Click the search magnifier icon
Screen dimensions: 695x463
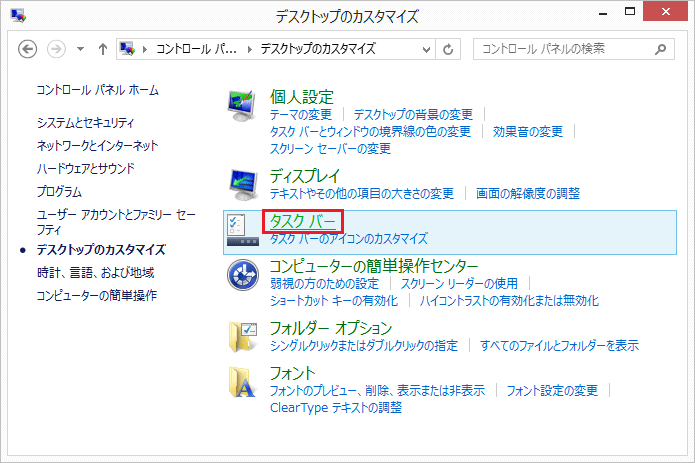click(x=660, y=49)
